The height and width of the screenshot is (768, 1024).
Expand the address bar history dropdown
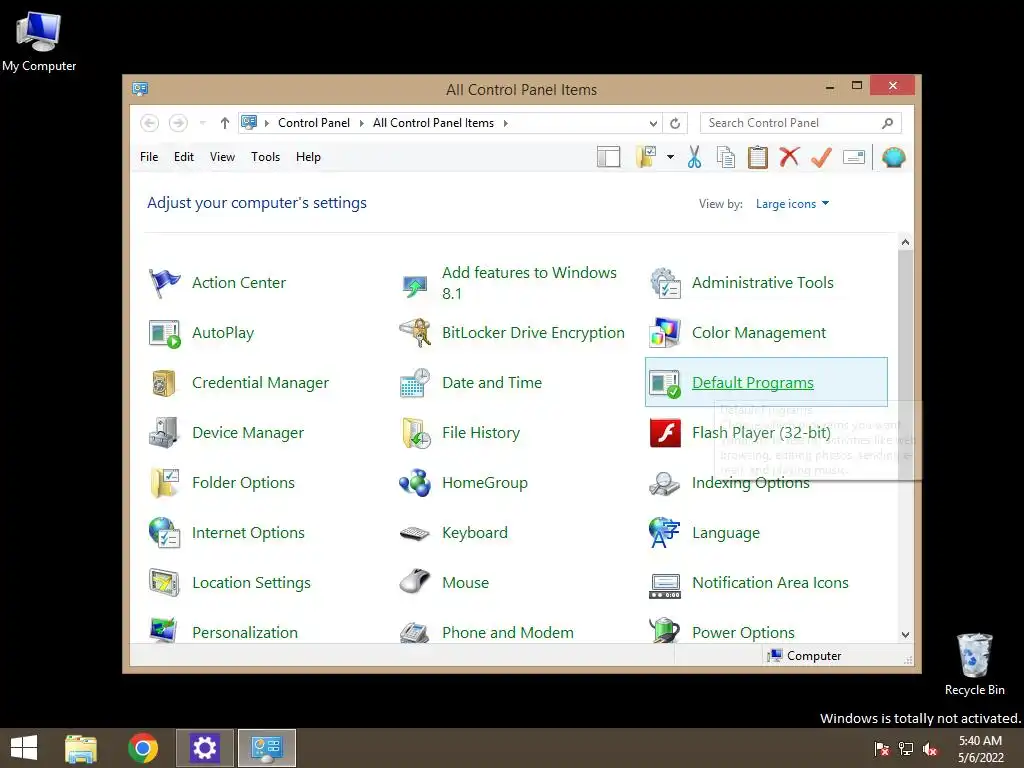click(652, 123)
